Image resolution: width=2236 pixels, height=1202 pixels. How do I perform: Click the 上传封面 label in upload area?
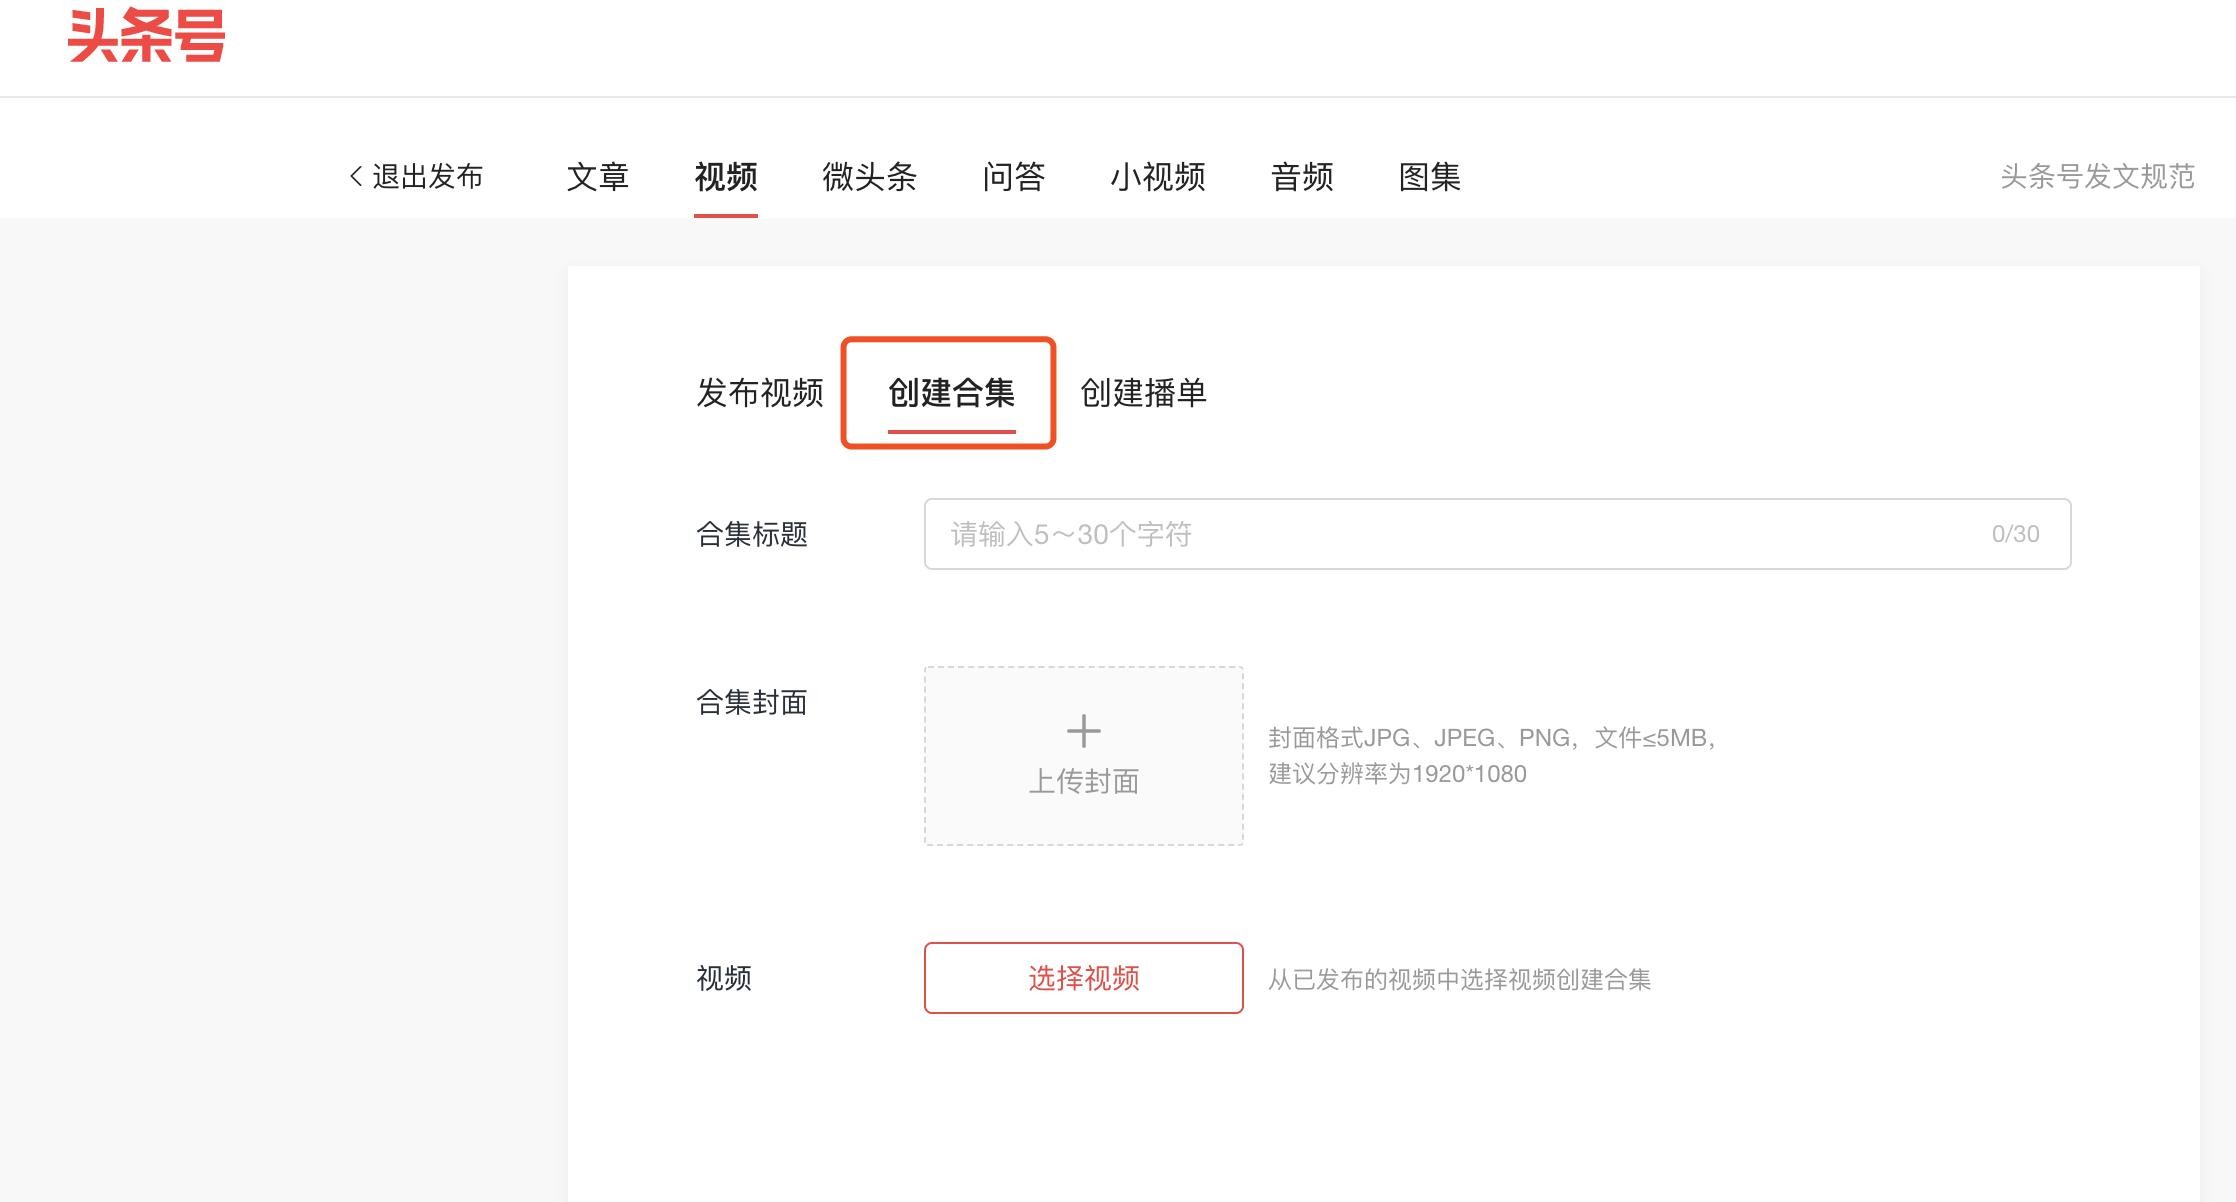click(x=1083, y=781)
